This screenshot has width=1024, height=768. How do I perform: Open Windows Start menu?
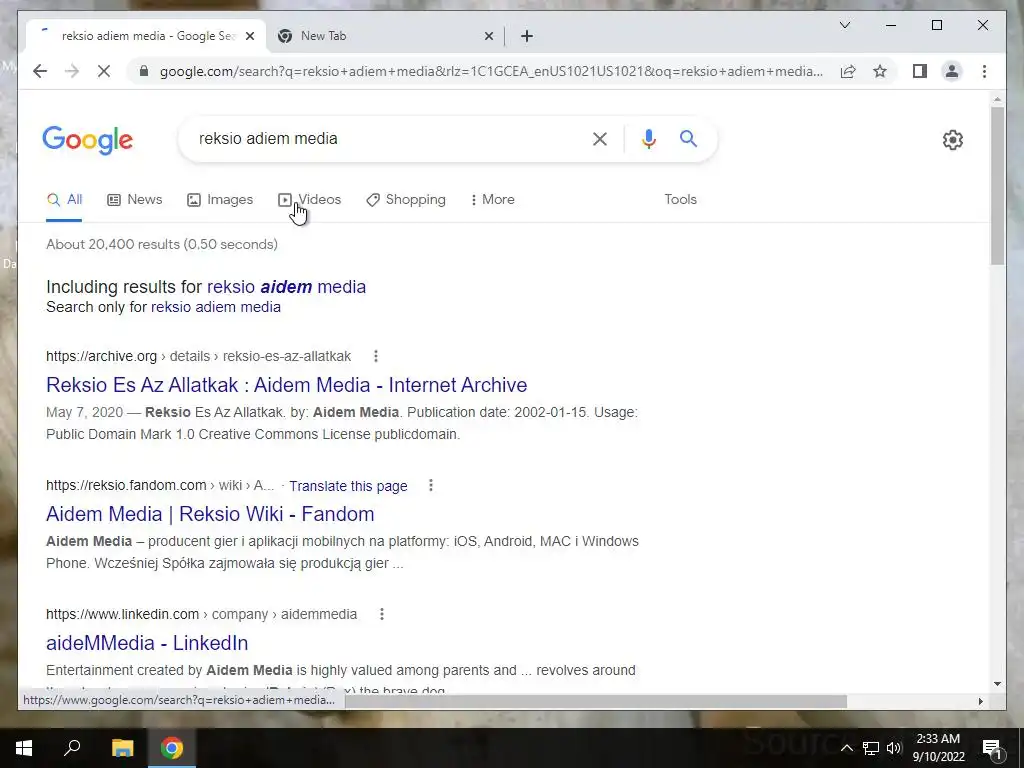tap(24, 748)
